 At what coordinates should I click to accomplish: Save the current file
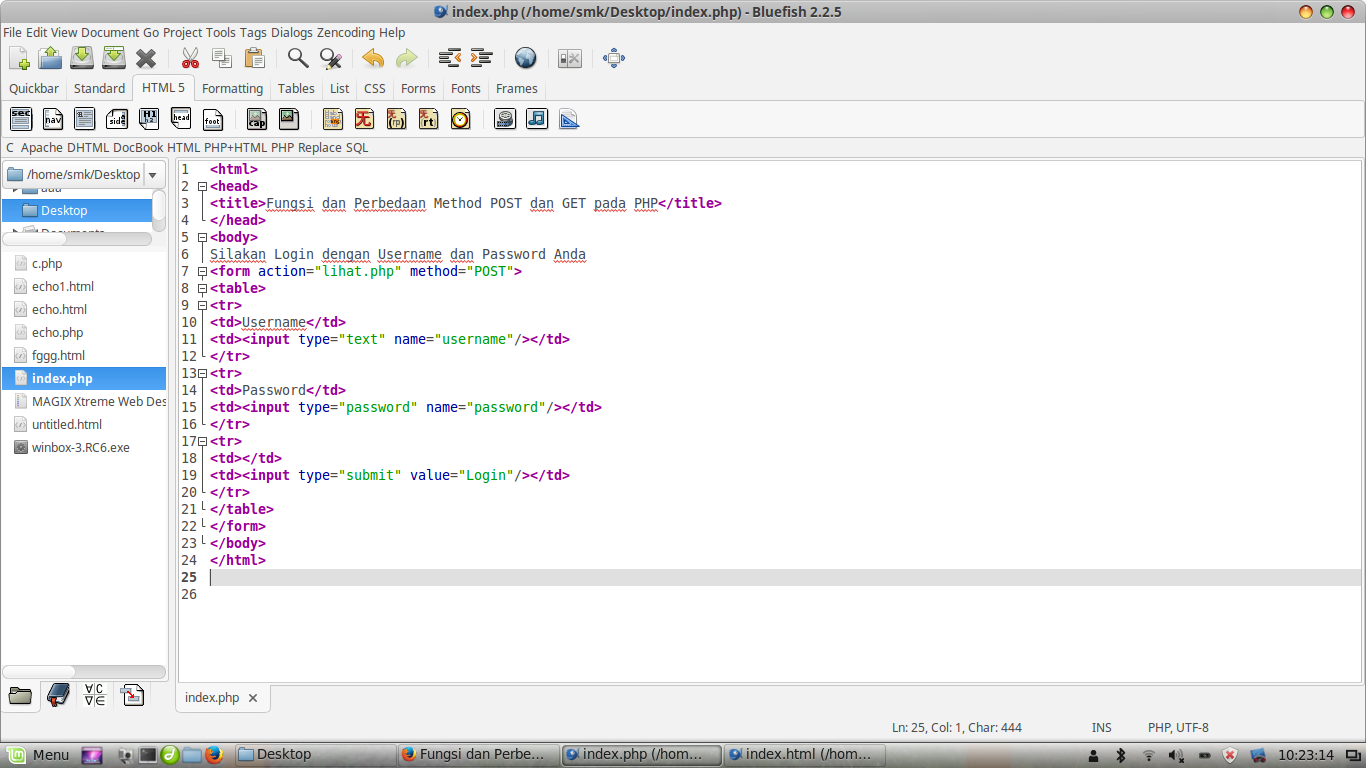click(82, 58)
